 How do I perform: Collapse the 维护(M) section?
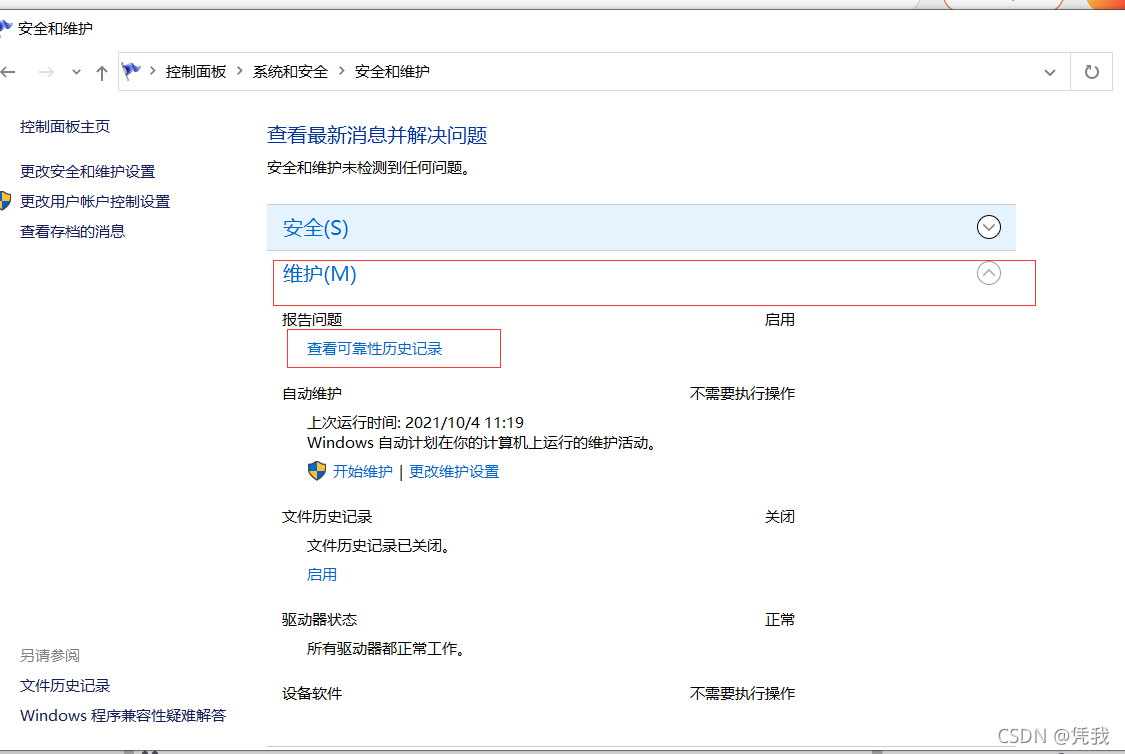(988, 272)
